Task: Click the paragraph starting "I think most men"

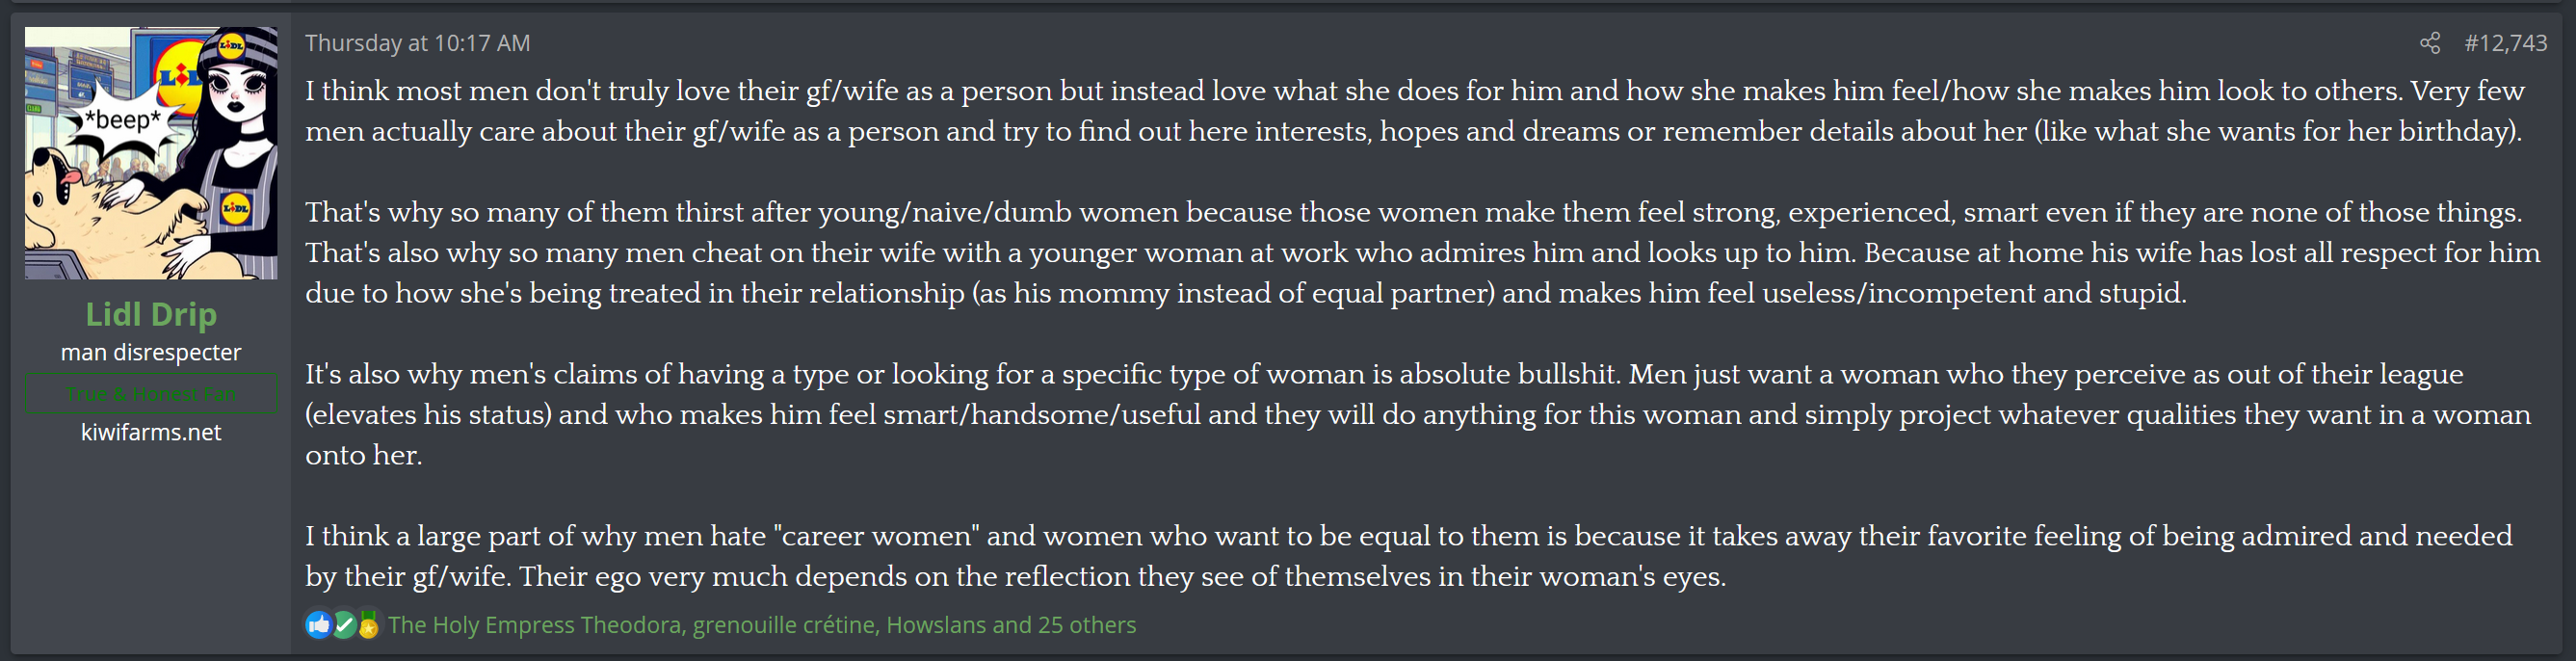Action: [x=1400, y=111]
